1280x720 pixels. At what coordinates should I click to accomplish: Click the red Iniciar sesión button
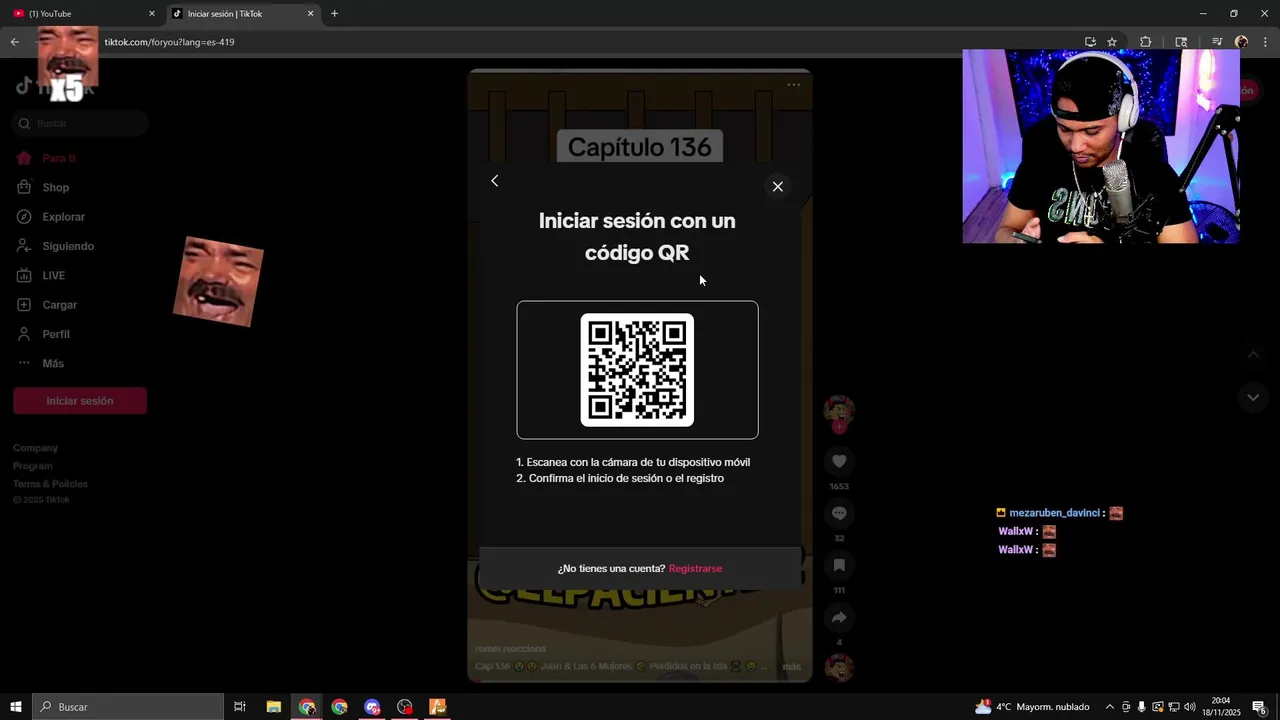point(80,401)
